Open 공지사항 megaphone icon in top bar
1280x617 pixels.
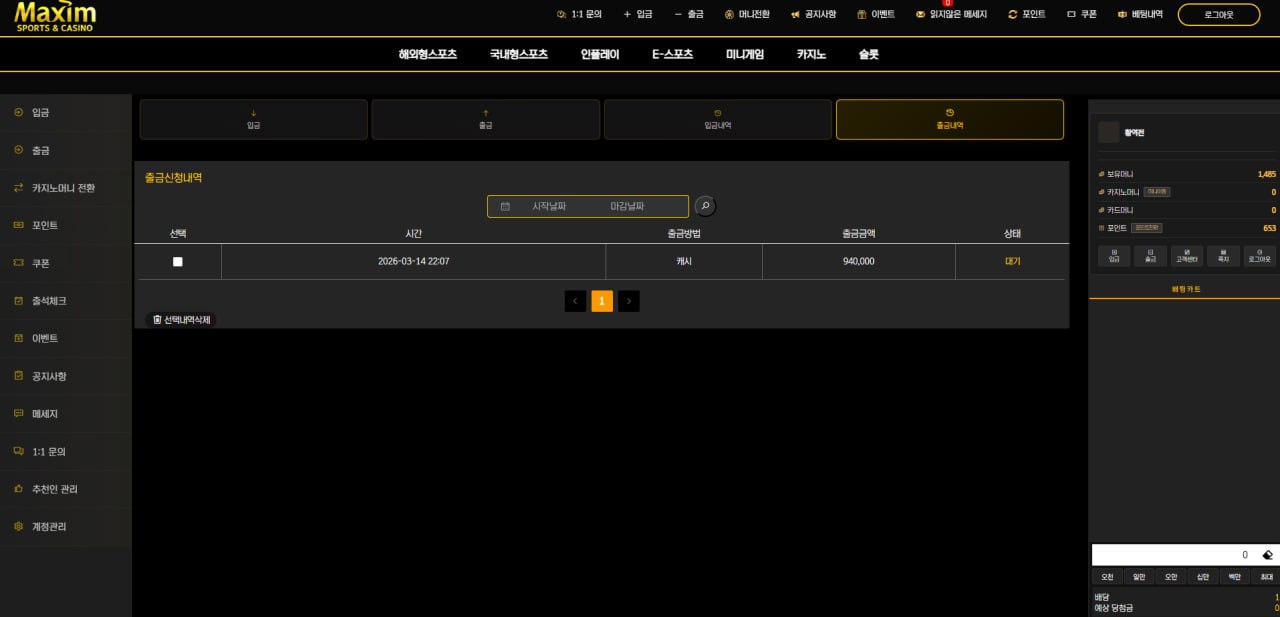(x=795, y=15)
